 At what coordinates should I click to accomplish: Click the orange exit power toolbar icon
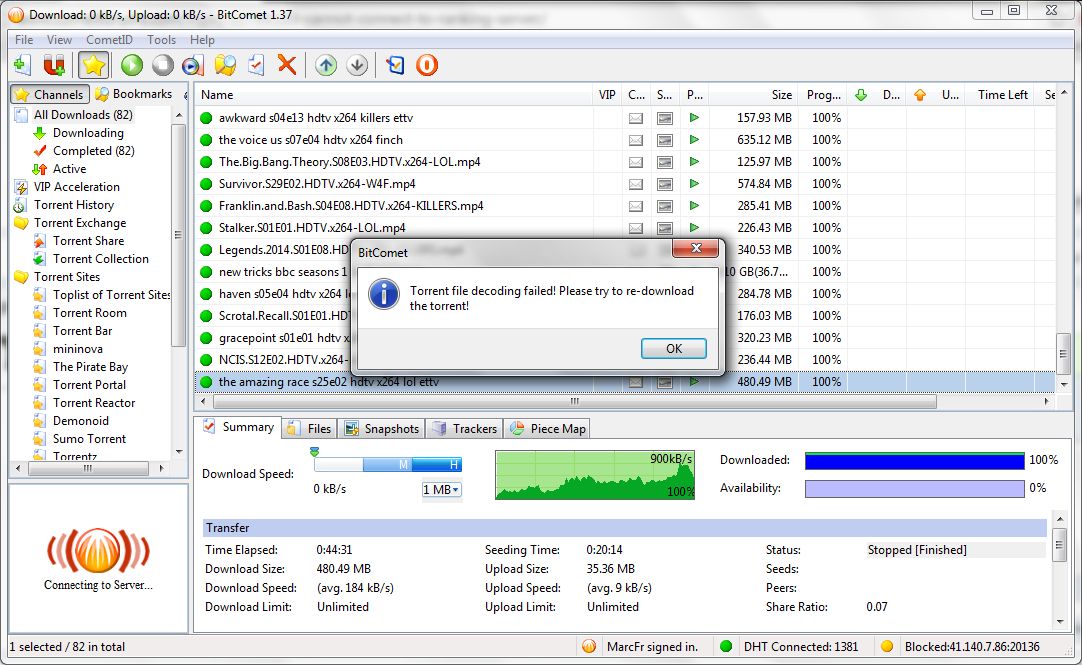[x=427, y=65]
